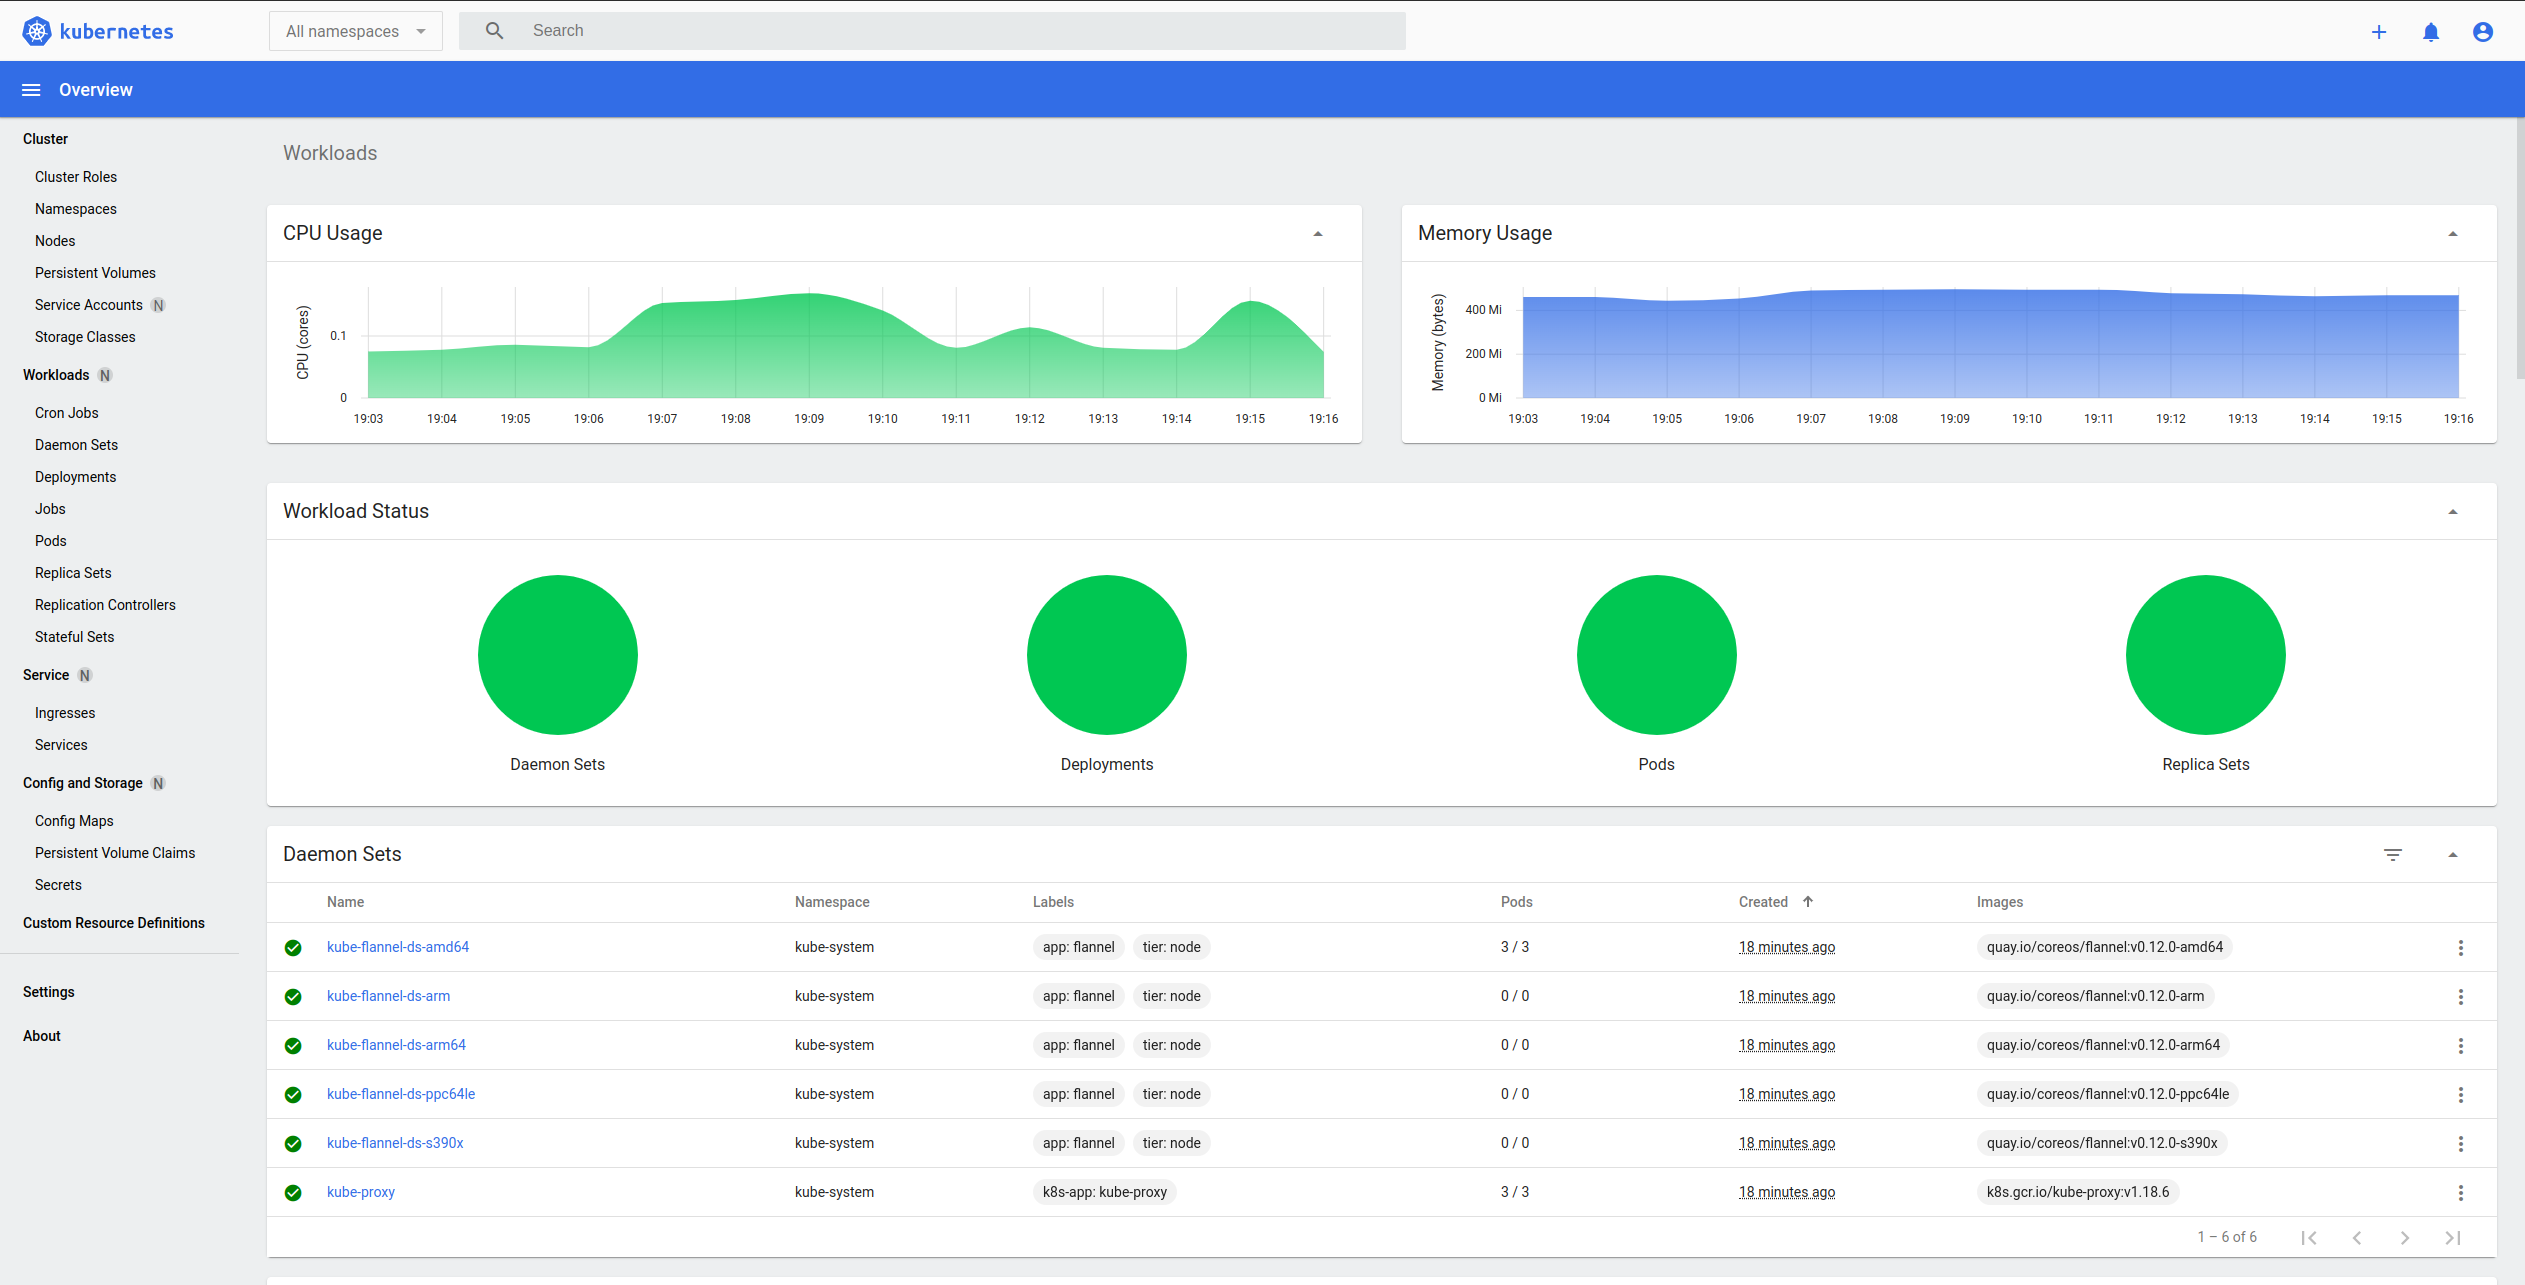Sort by Created column arrow

click(x=1808, y=902)
